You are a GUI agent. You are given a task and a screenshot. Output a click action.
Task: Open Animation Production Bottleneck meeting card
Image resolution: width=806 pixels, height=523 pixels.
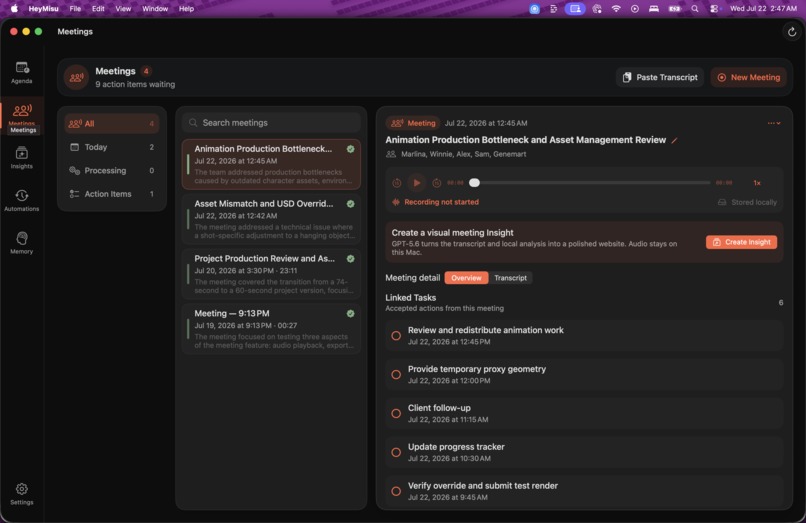[x=271, y=165]
